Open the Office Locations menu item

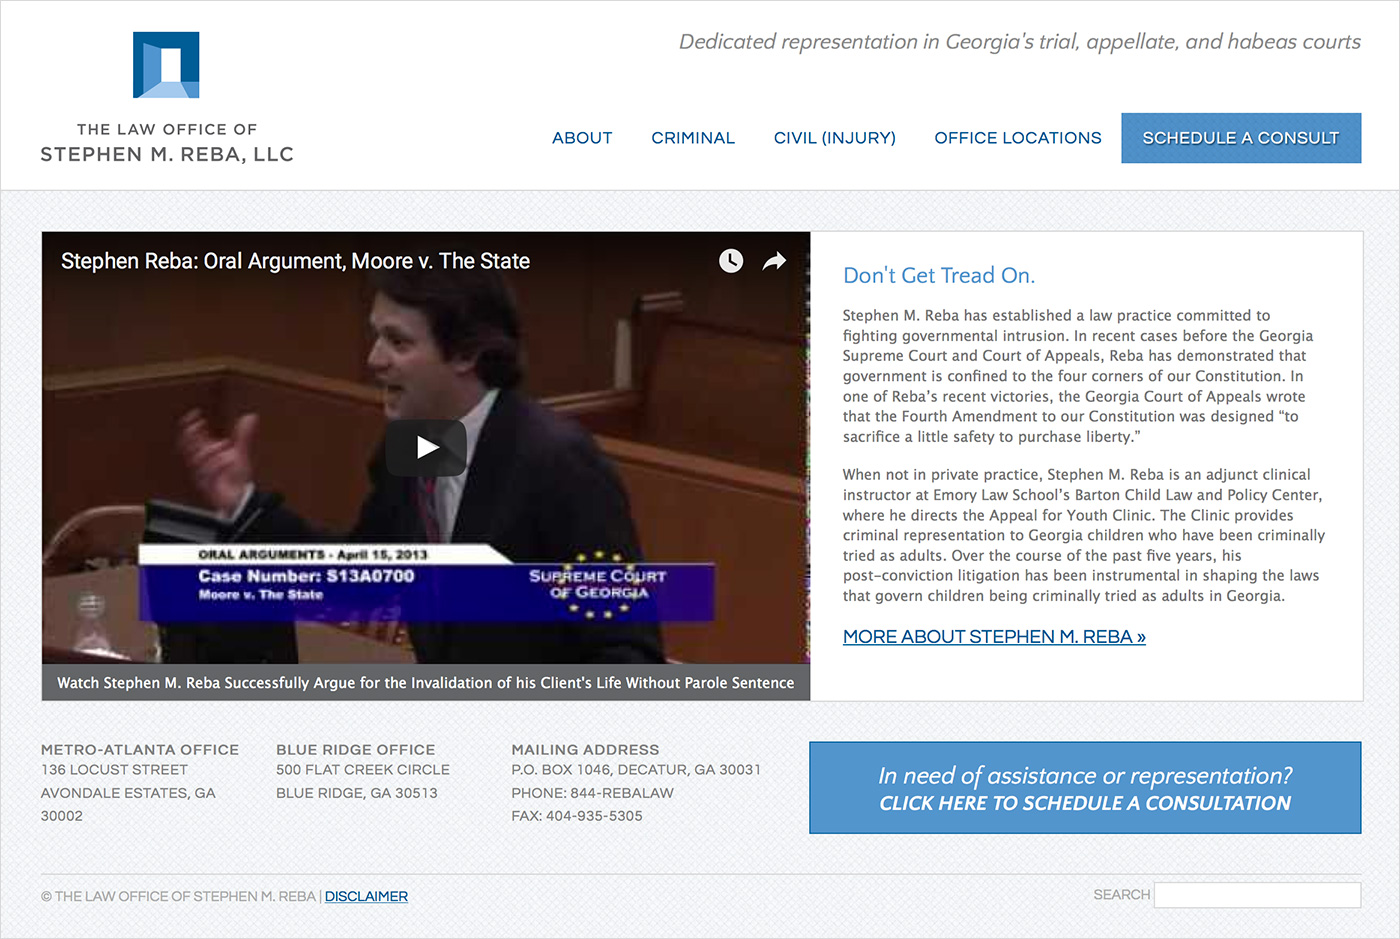(1018, 138)
